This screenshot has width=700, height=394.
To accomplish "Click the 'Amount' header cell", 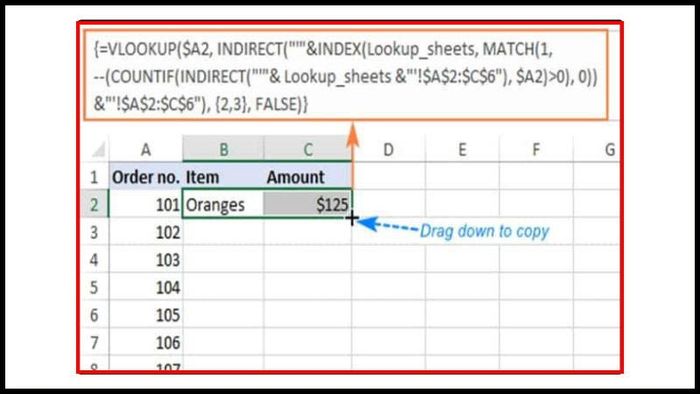I will (x=308, y=177).
